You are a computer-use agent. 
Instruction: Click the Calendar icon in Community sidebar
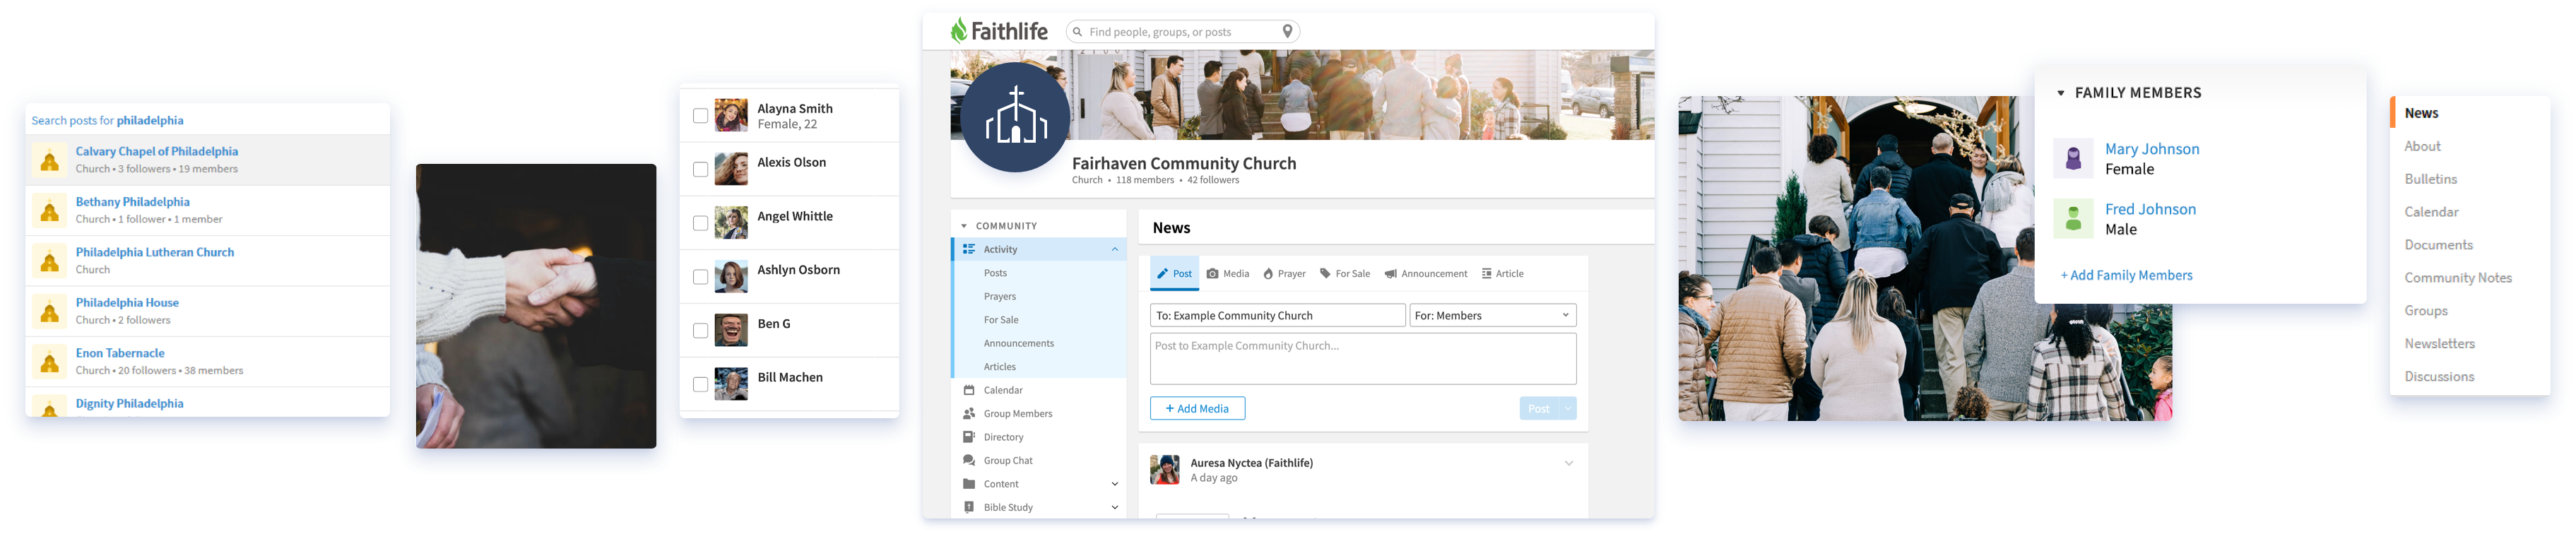pyautogui.click(x=968, y=390)
